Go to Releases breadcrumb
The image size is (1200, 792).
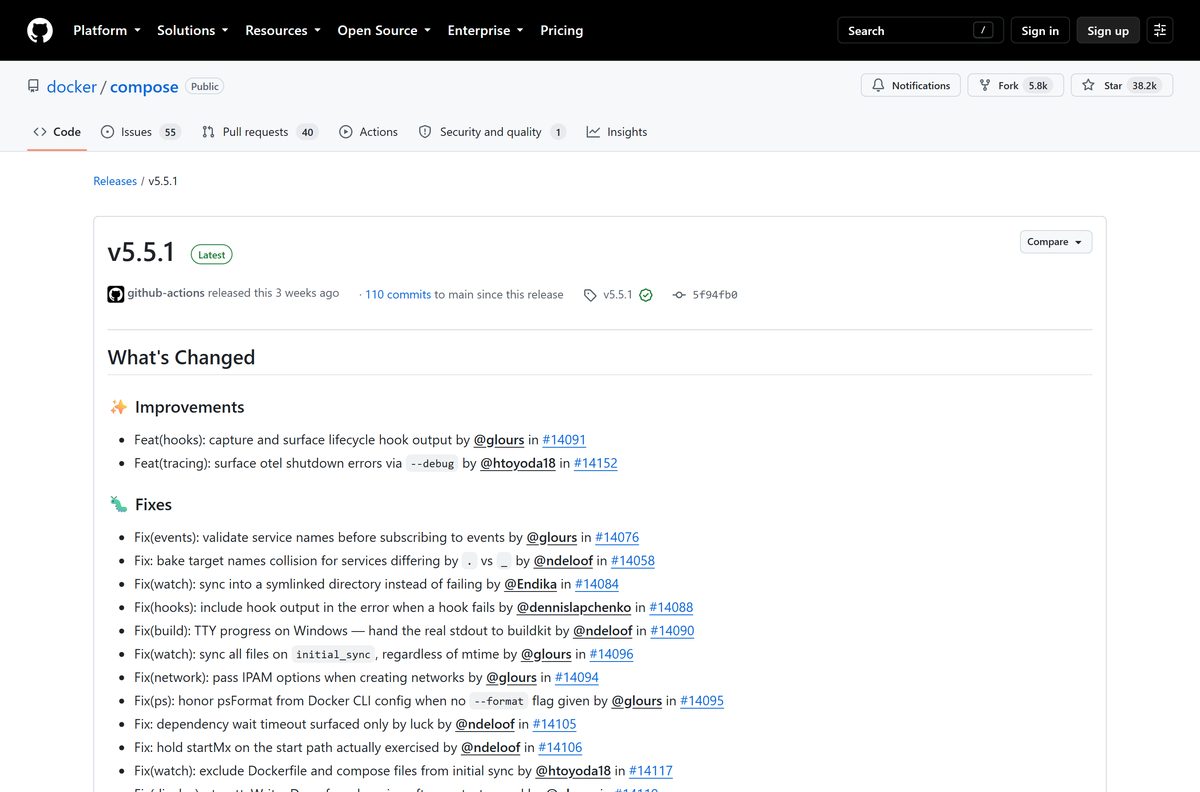point(115,181)
